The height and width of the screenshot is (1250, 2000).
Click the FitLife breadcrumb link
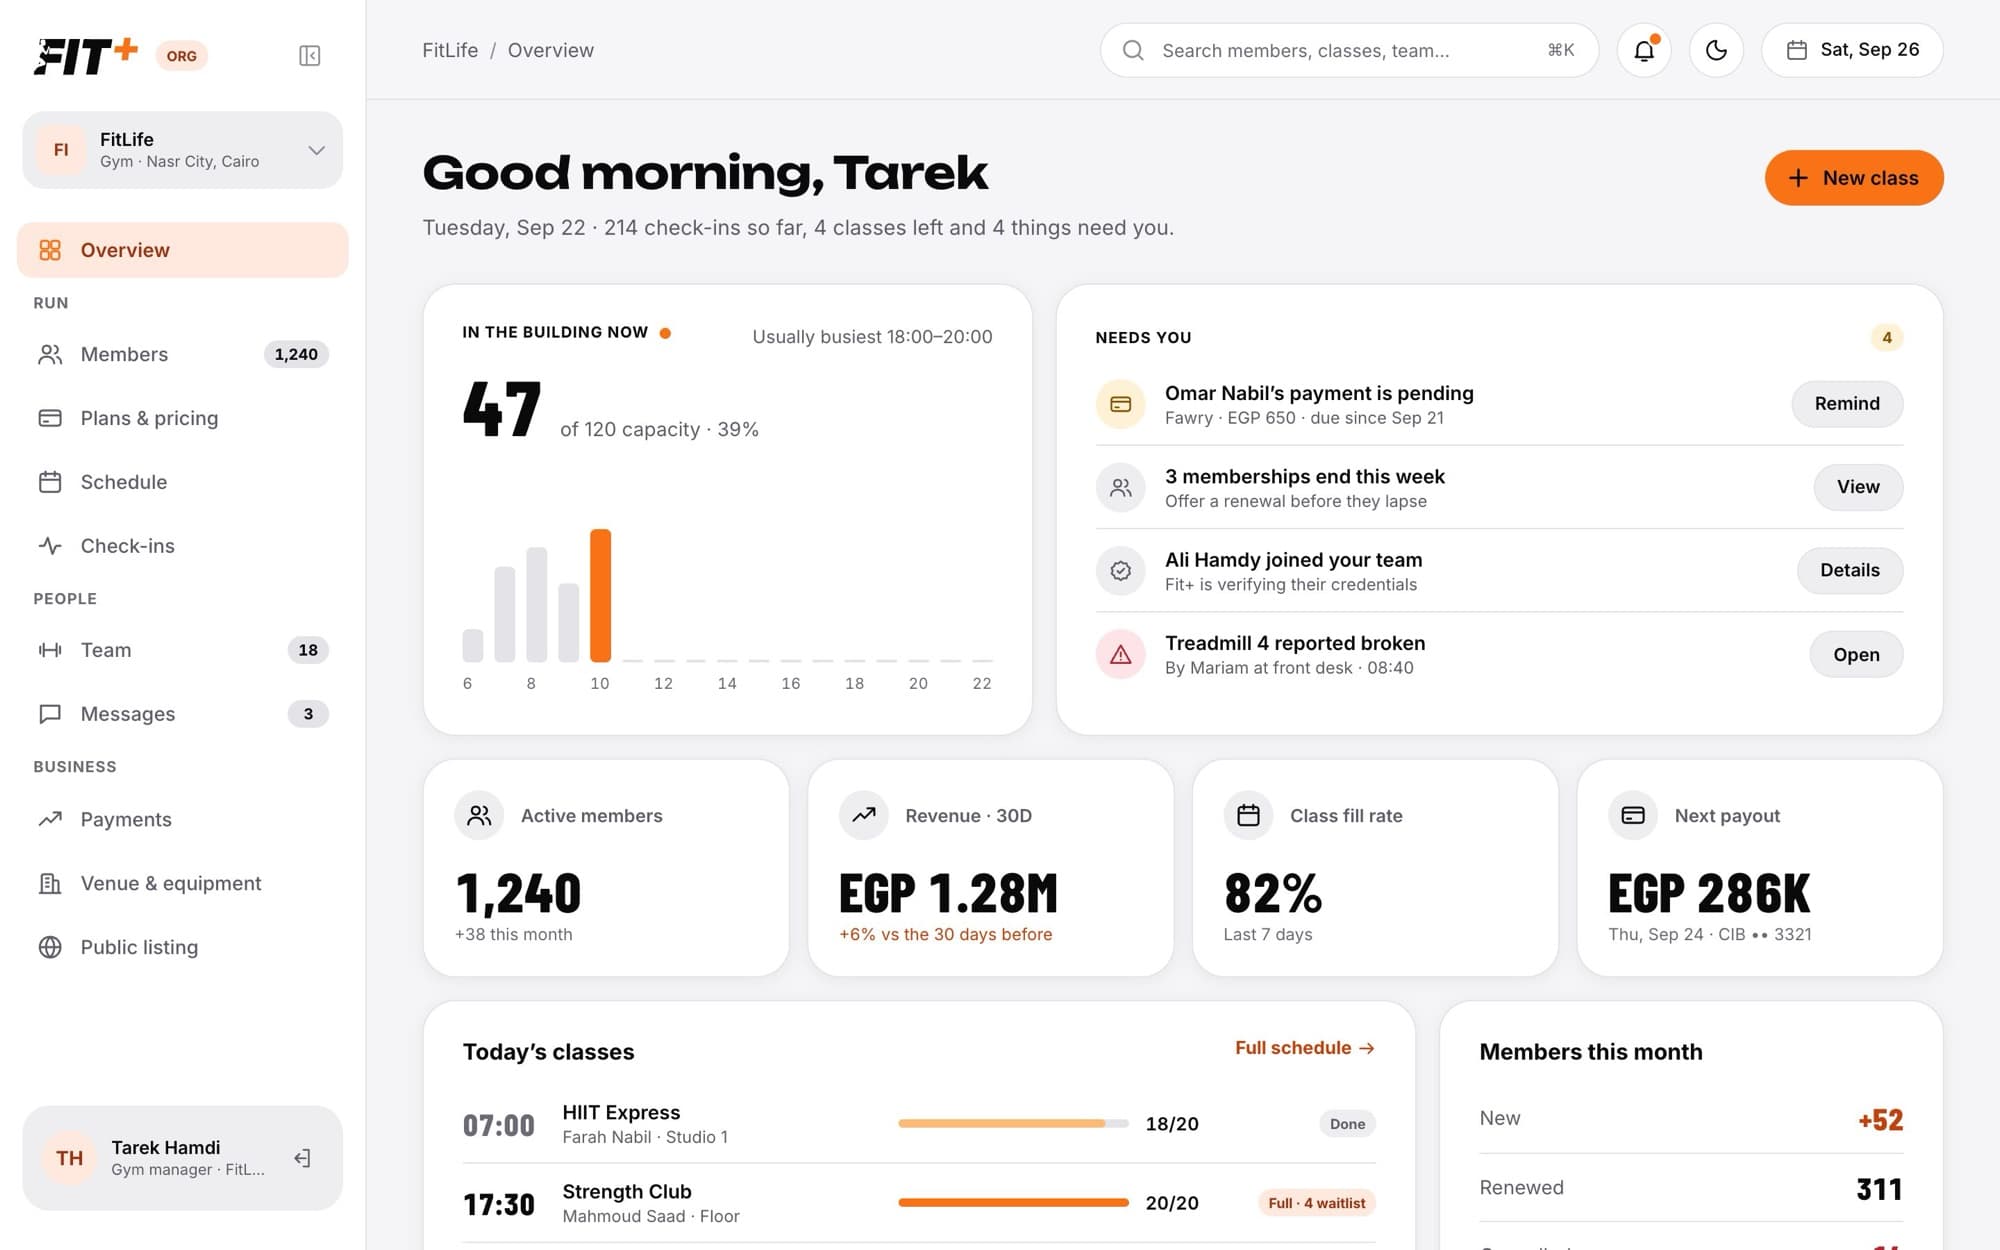click(x=450, y=50)
